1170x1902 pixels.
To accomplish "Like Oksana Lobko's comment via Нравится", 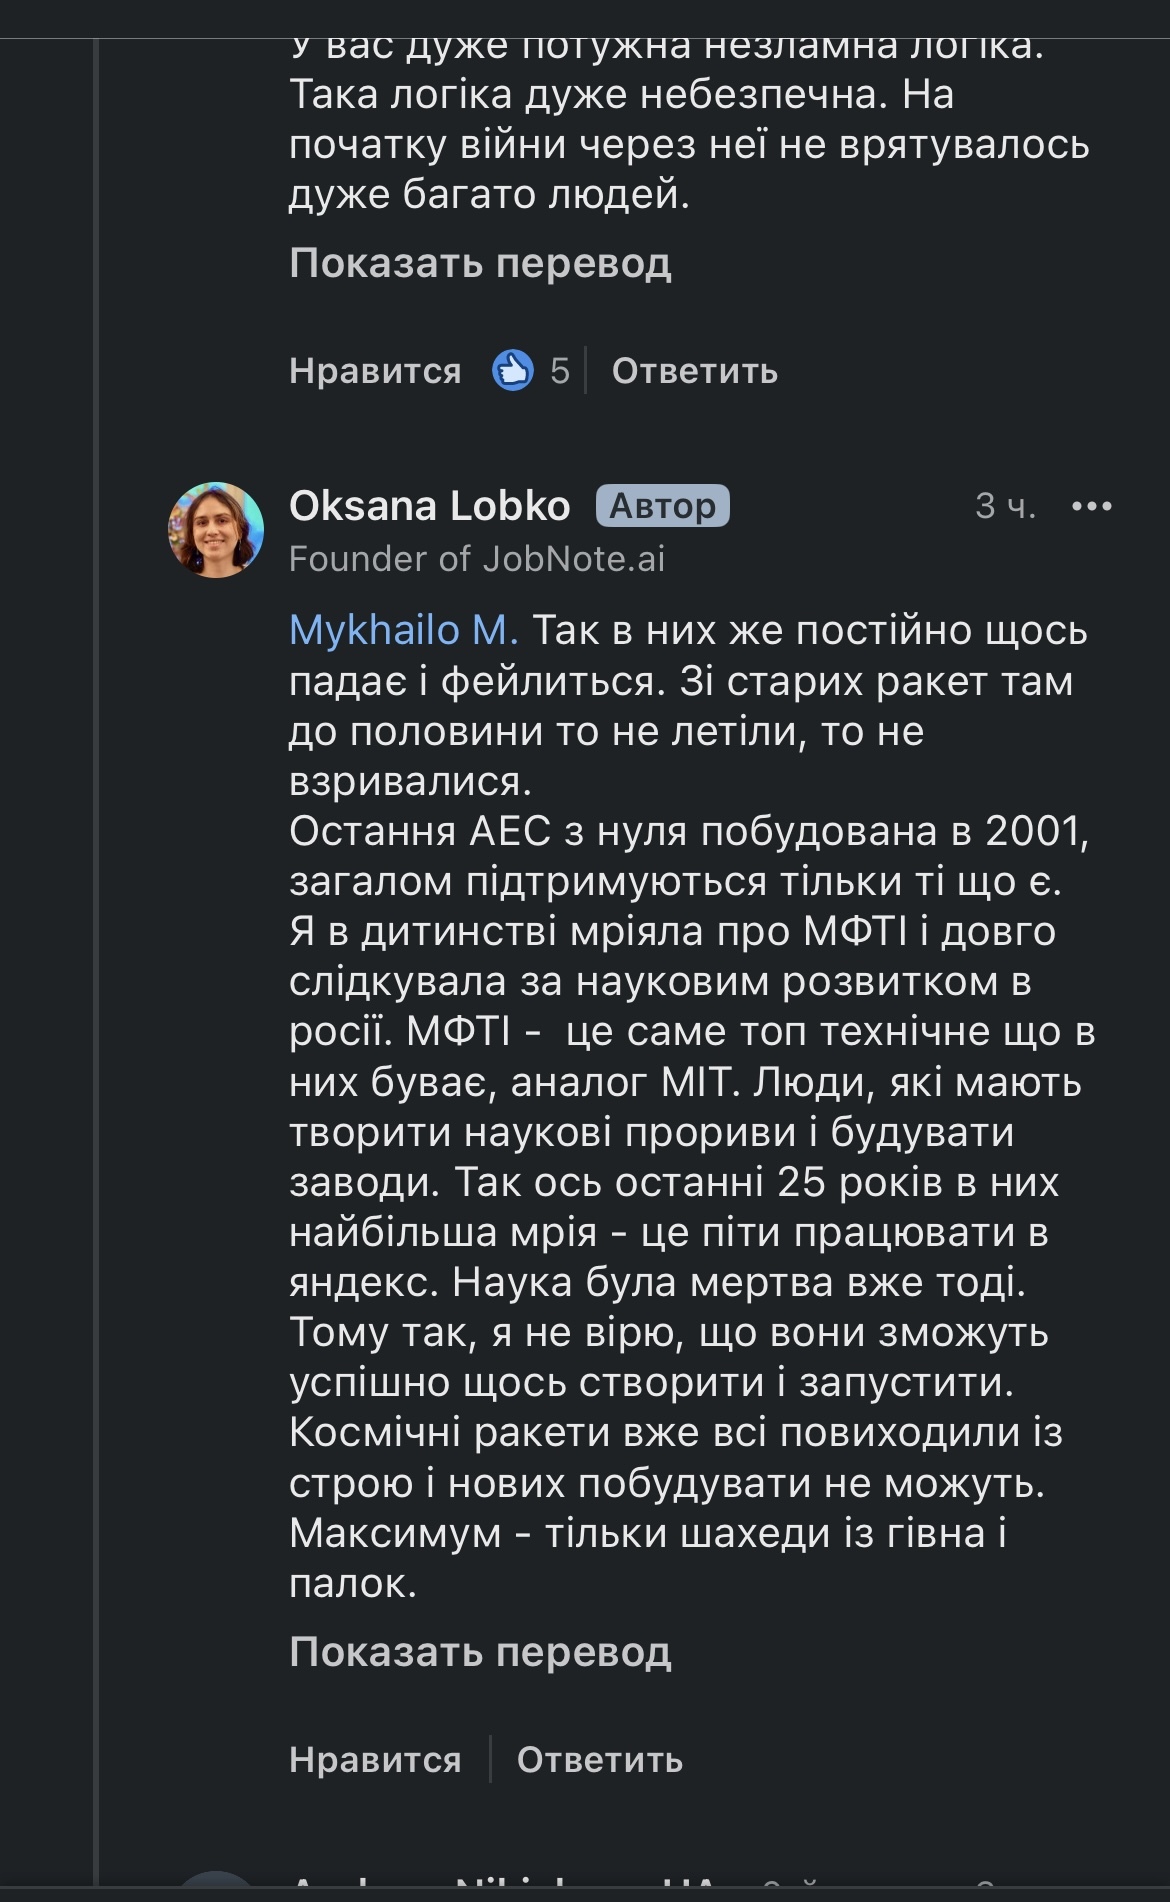I will pyautogui.click(x=375, y=1759).
